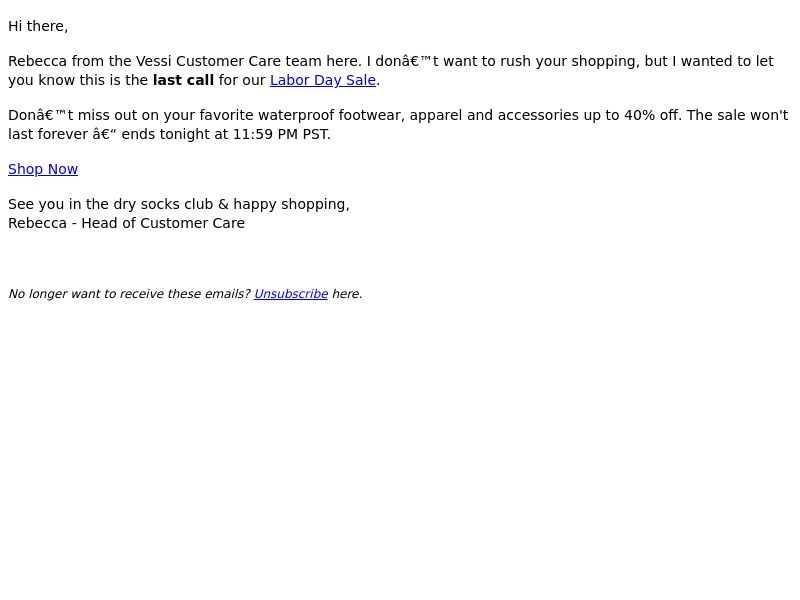The image size is (800, 600).
Task: Follow the Shop Now link
Action: 43,169
